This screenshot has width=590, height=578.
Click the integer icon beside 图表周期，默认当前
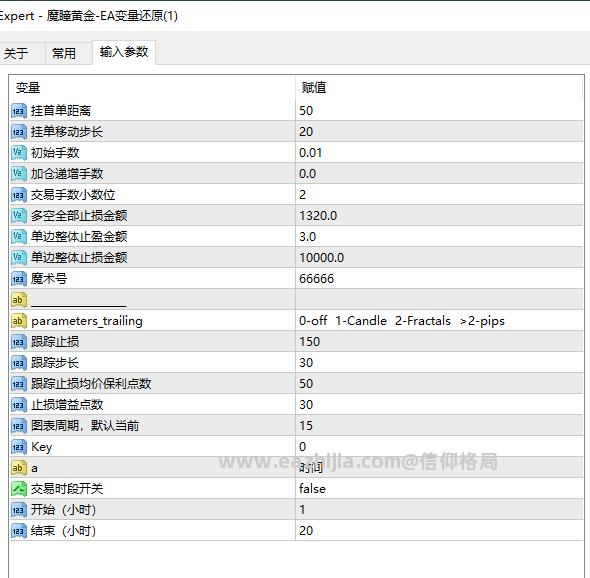tap(19, 426)
